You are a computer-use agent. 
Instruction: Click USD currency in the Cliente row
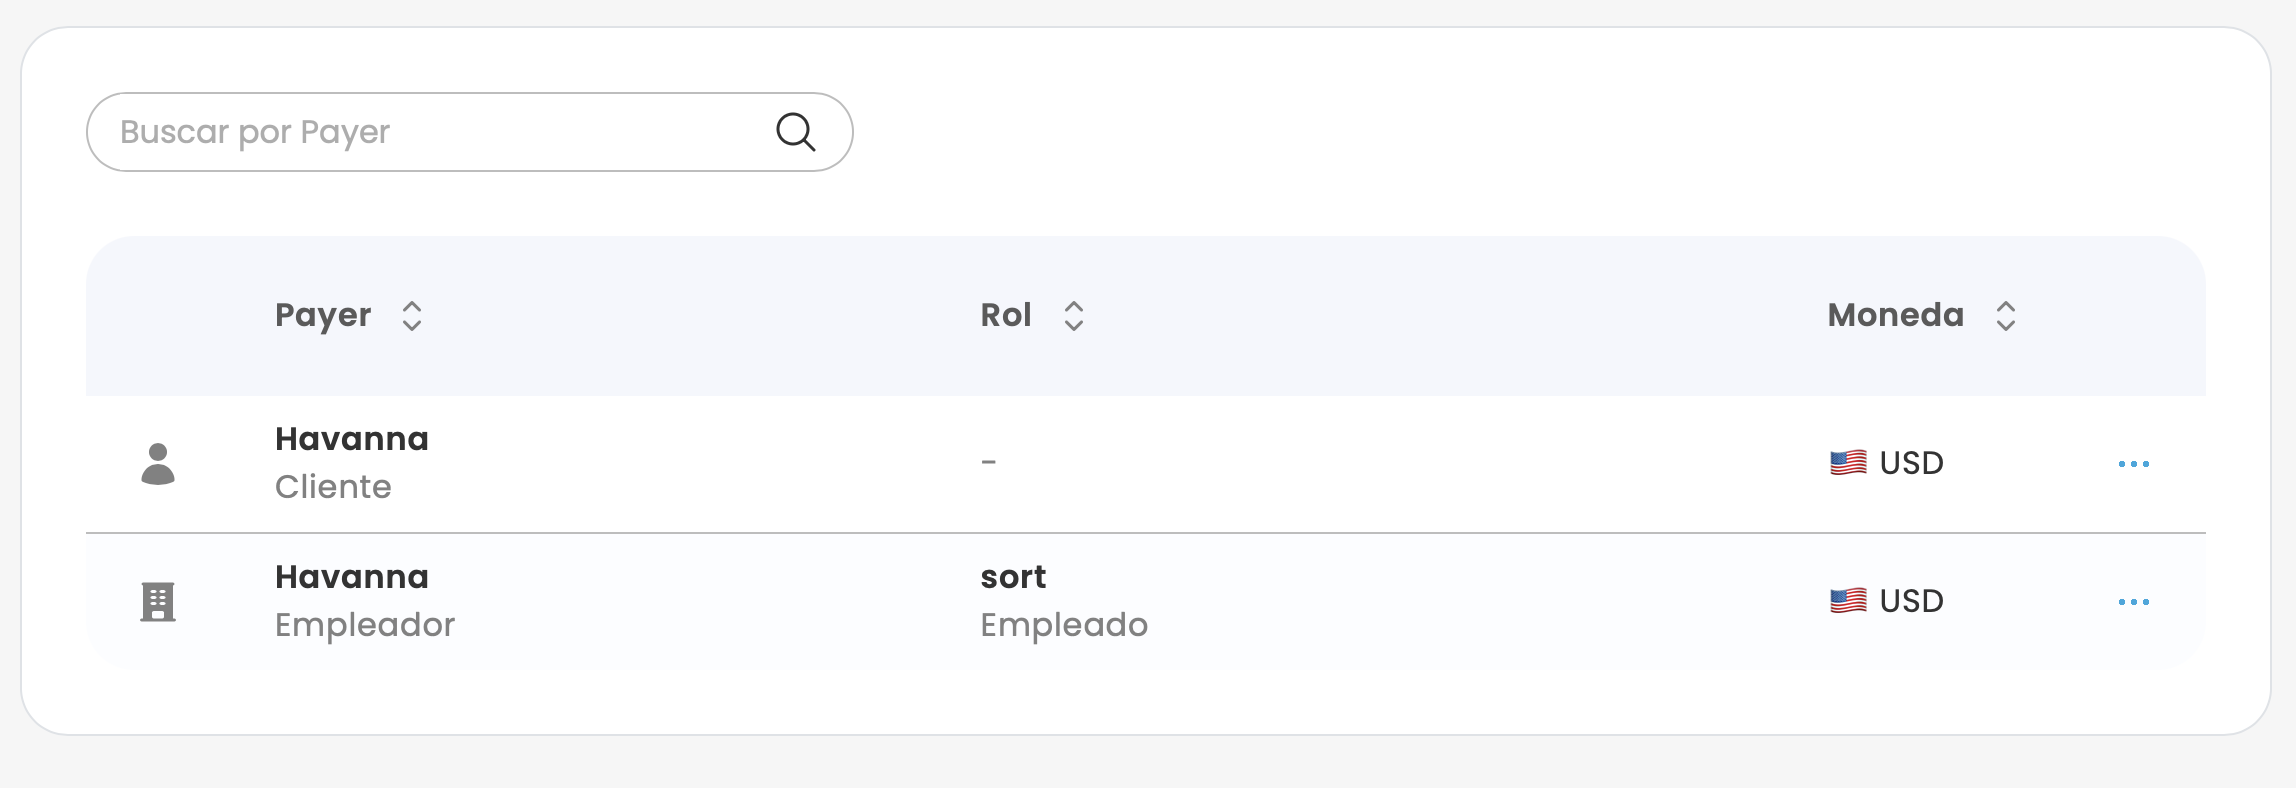[1911, 463]
